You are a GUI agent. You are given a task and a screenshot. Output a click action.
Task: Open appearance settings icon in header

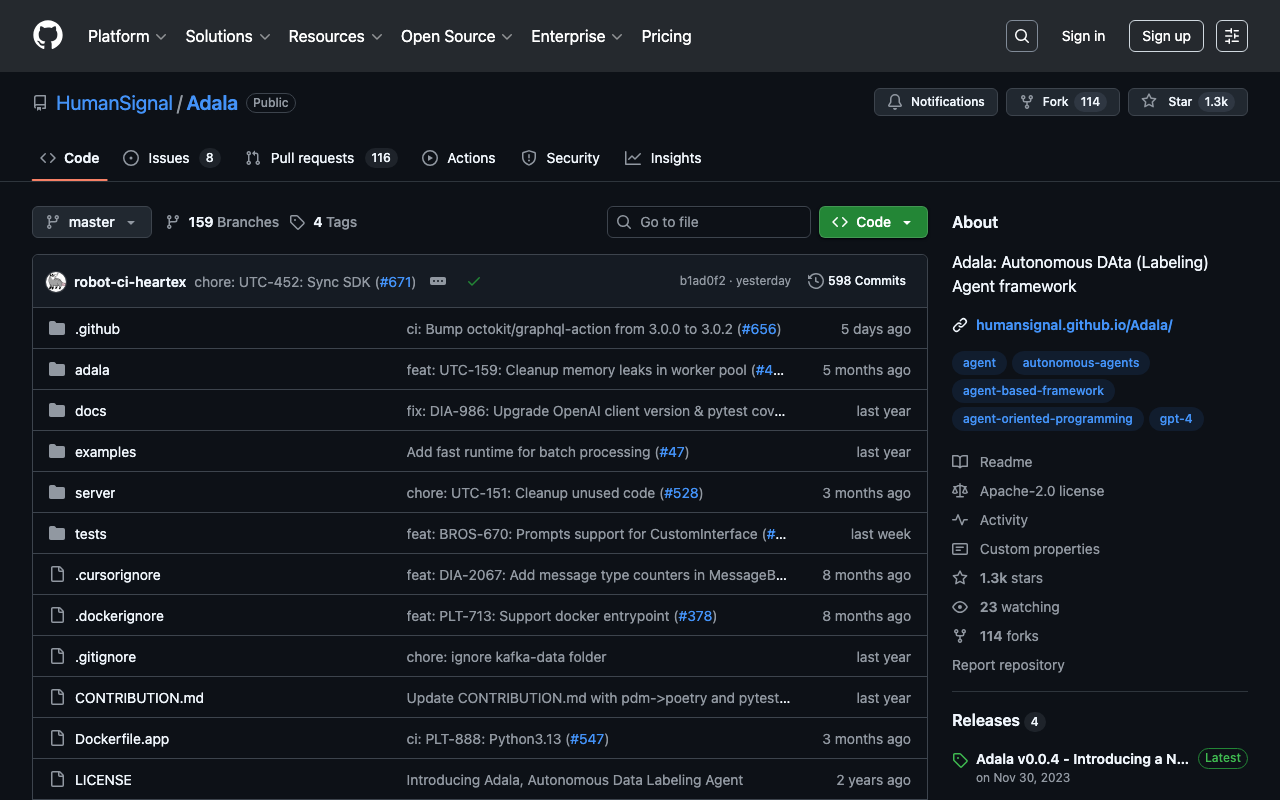pyautogui.click(x=1231, y=36)
